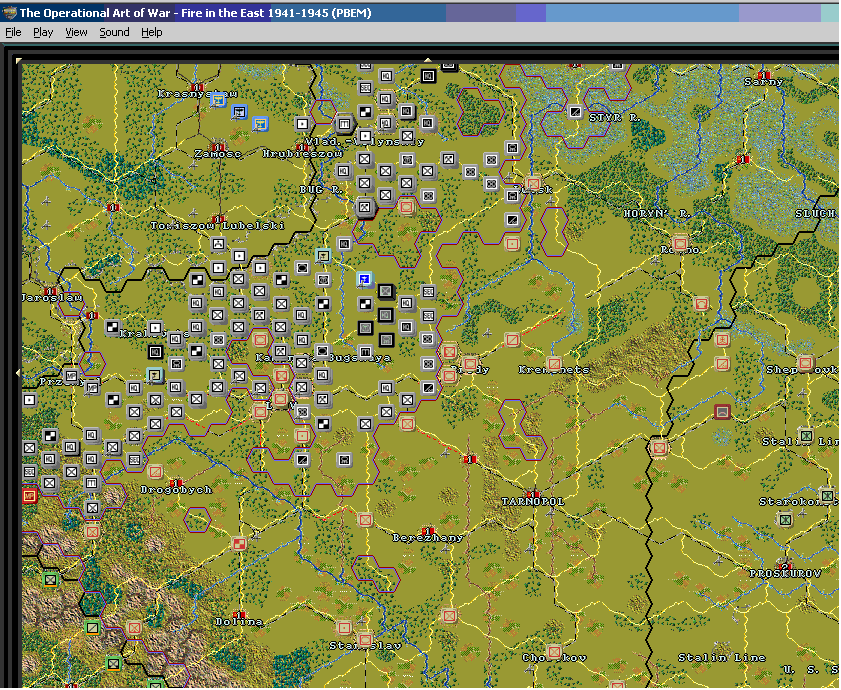Click the Hrubieszow town label
The width and height of the screenshot is (841, 690).
point(302,154)
